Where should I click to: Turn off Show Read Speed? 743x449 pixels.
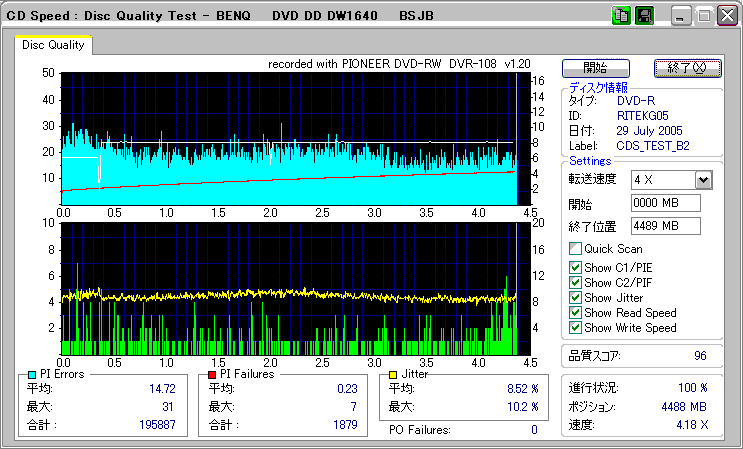tap(575, 312)
